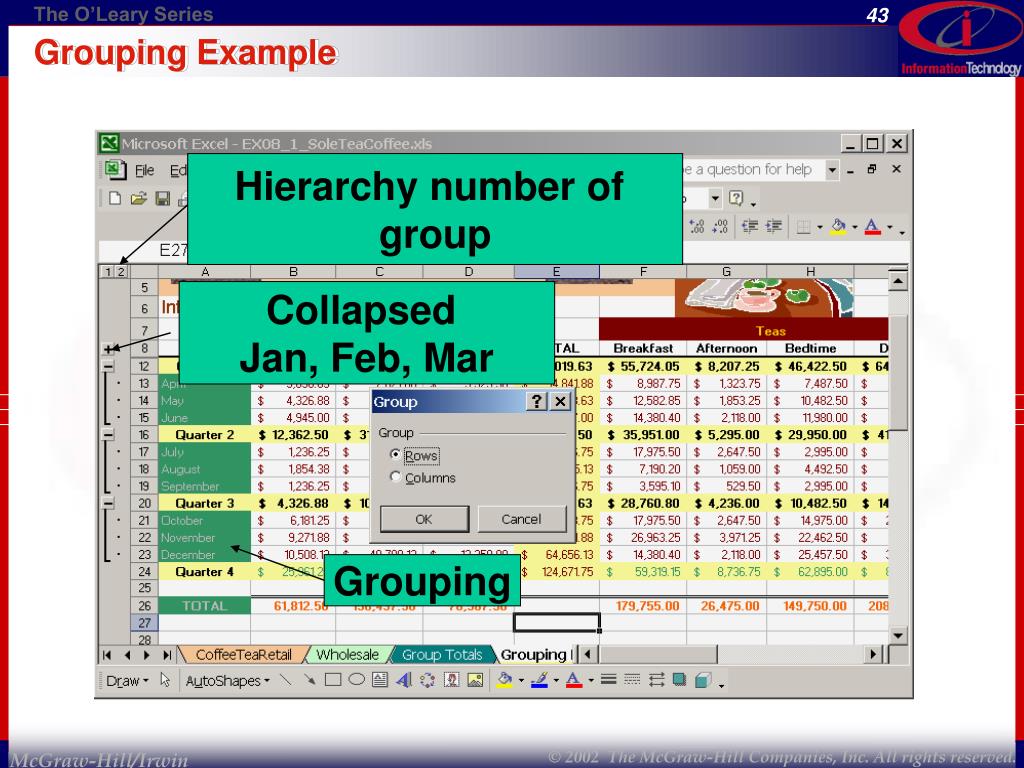The image size is (1024, 768).
Task: Click OK in Group dialog
Action: click(x=424, y=519)
